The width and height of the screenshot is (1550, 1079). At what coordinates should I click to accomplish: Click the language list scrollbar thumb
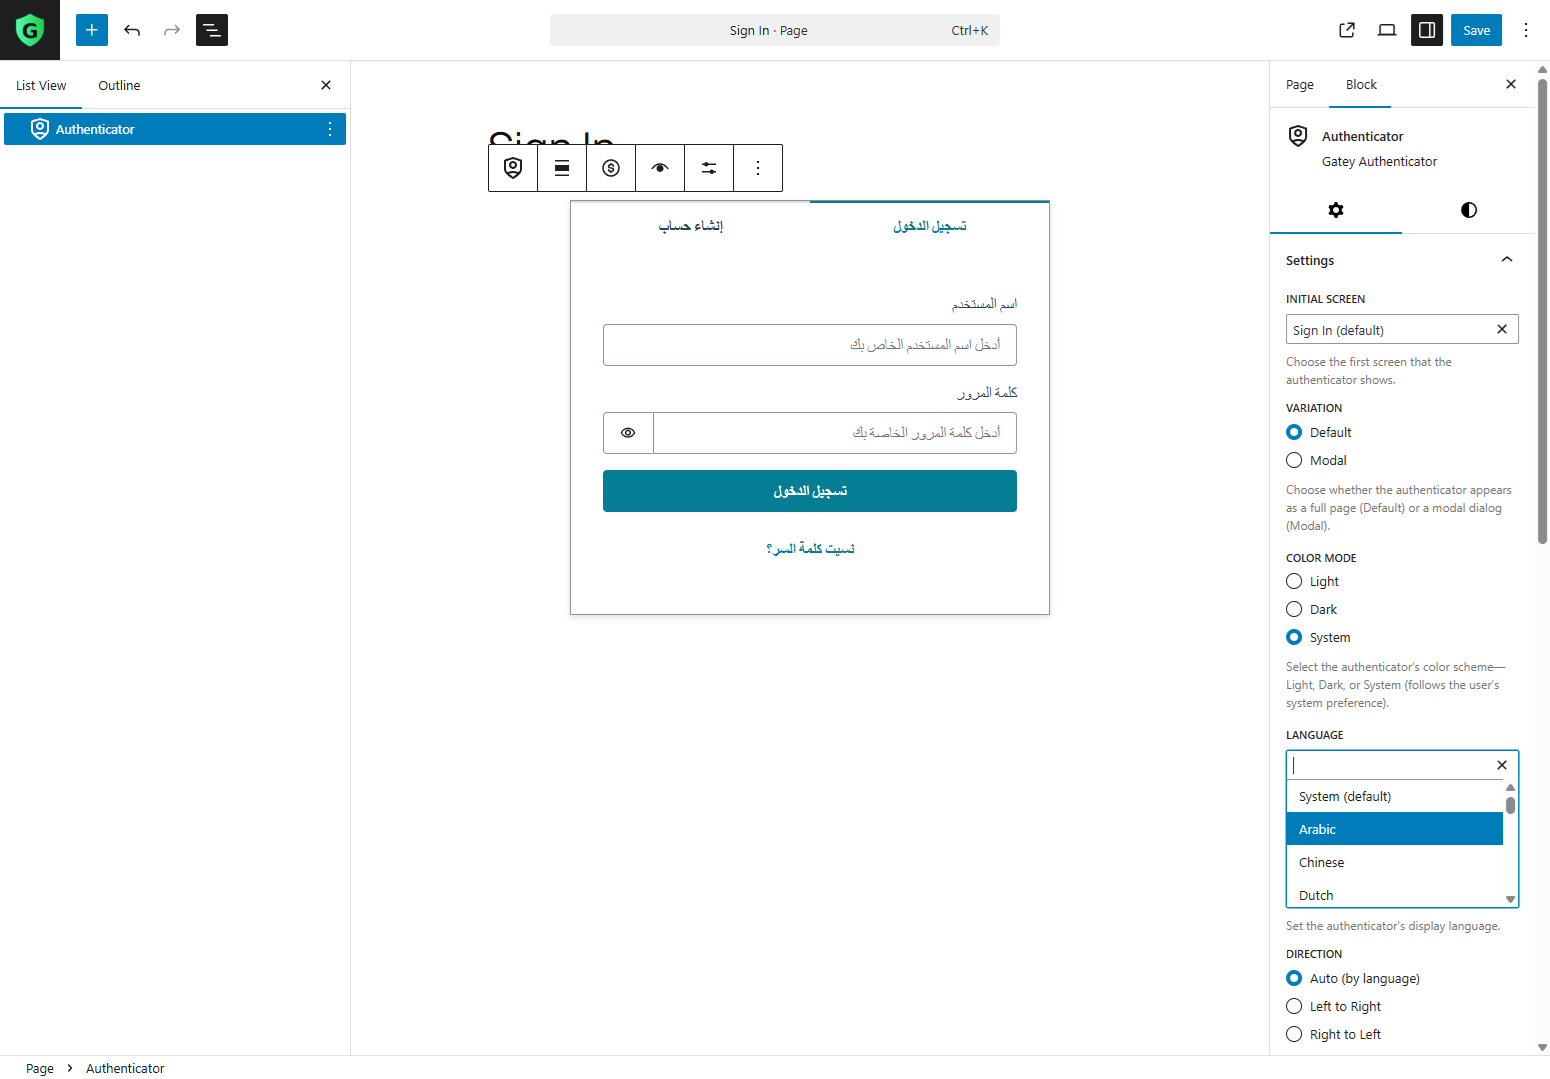coord(1510,805)
